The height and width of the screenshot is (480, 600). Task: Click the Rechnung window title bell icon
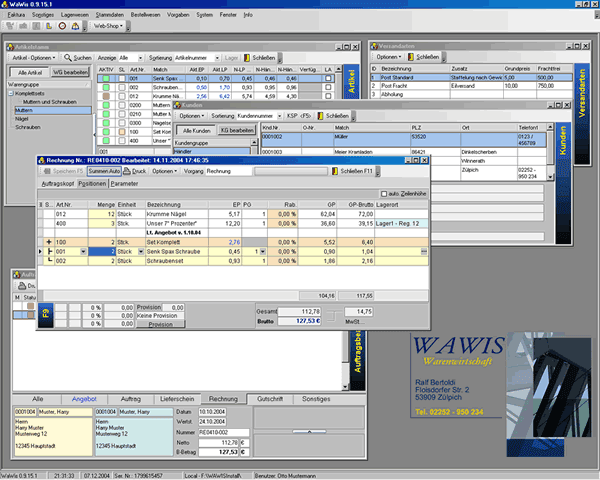[41, 160]
